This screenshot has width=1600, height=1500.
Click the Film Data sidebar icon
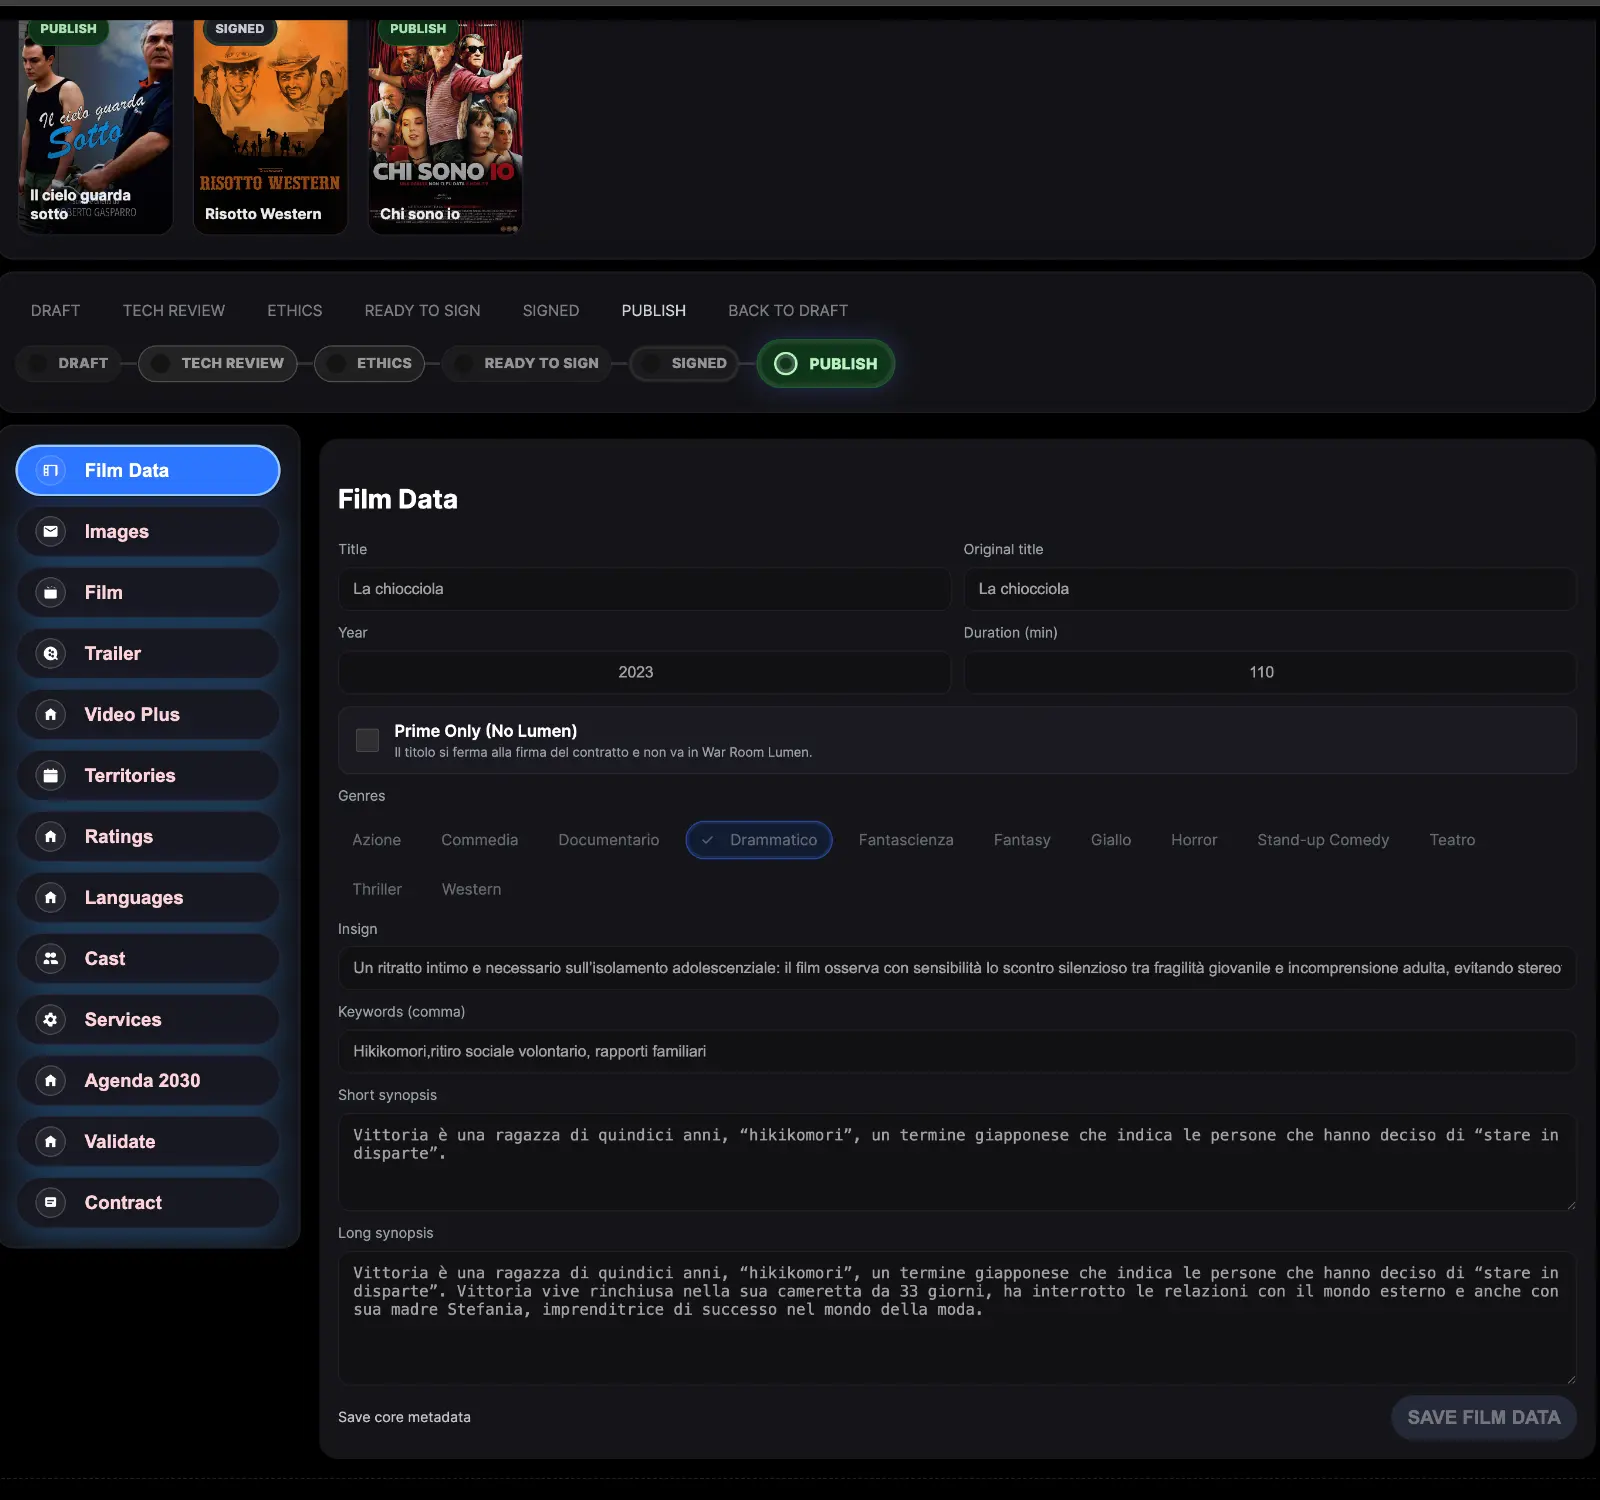pyautogui.click(x=51, y=470)
